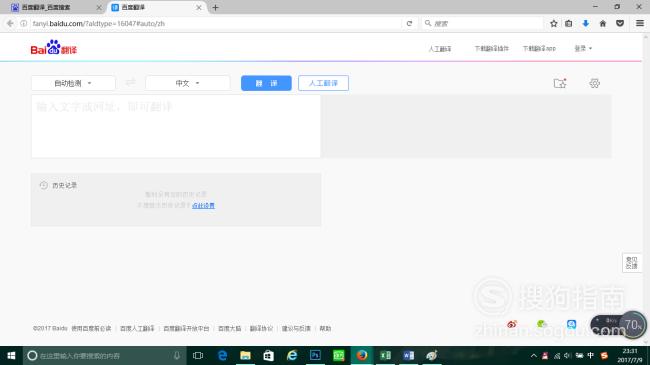Expand the 登录 login dropdown
Screen dimensions: 650x365
(x=583, y=49)
